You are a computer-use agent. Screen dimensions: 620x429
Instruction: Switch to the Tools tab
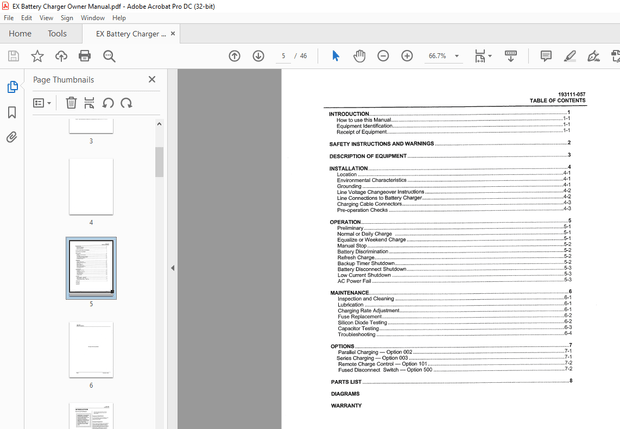coord(57,33)
